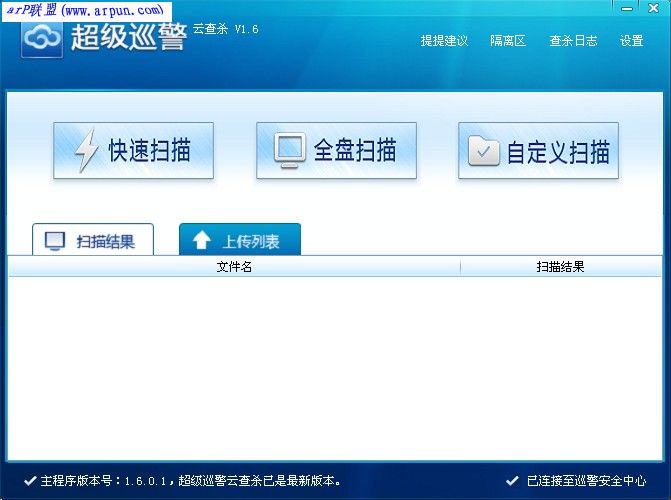View the 查杀日志 scan log
671x500 pixels.
tap(573, 41)
